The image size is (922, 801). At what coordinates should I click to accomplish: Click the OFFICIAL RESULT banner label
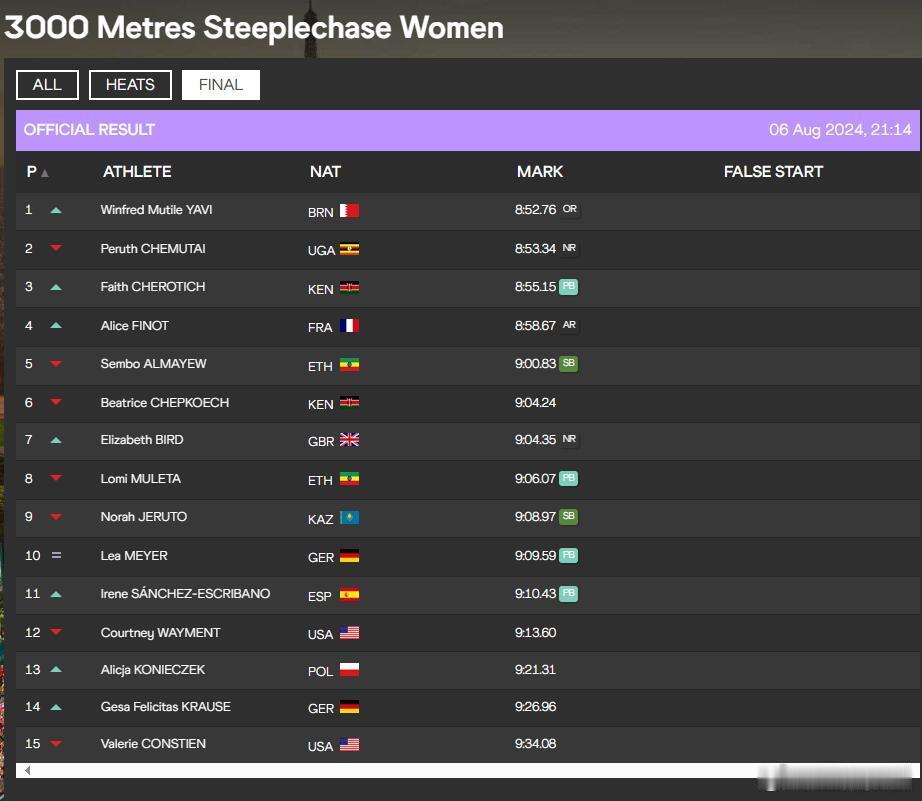click(x=89, y=129)
